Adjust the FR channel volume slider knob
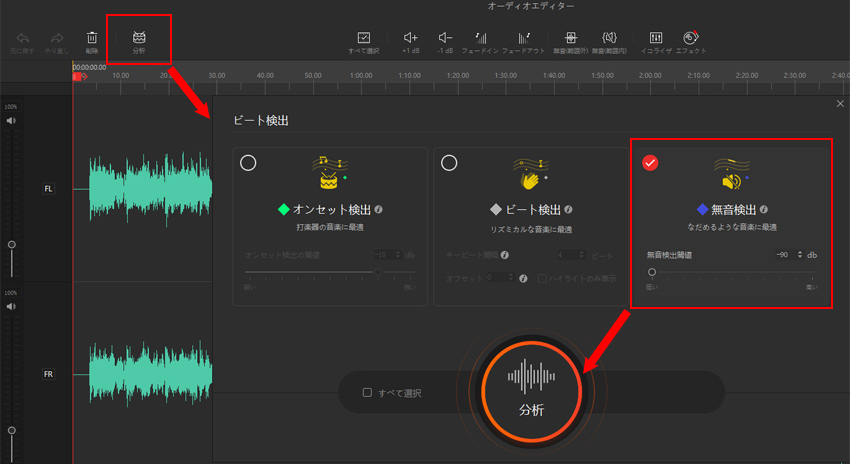 coord(11,430)
